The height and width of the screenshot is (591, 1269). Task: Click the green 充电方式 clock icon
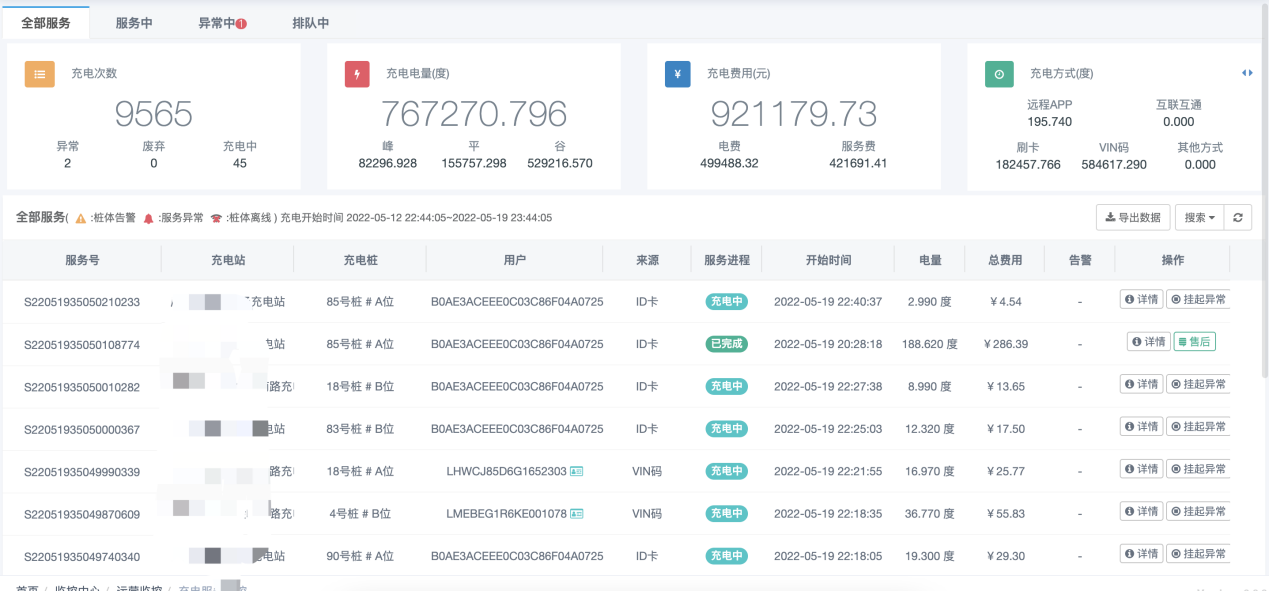[998, 74]
